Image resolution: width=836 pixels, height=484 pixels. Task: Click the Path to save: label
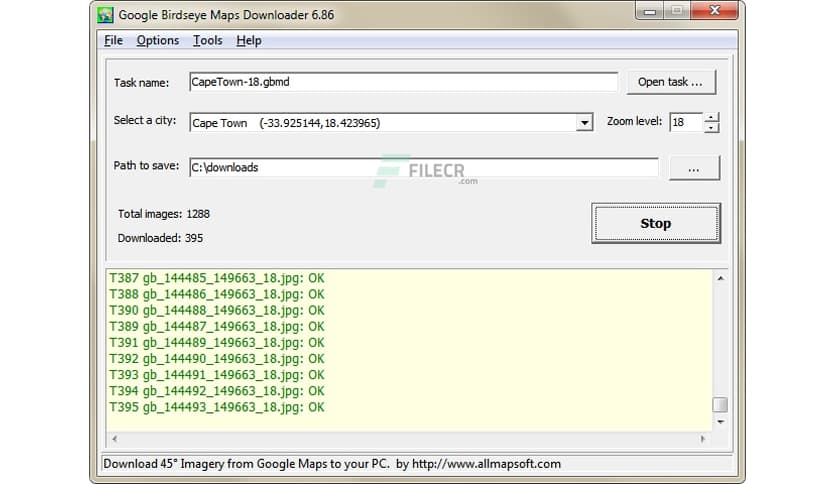point(146,166)
